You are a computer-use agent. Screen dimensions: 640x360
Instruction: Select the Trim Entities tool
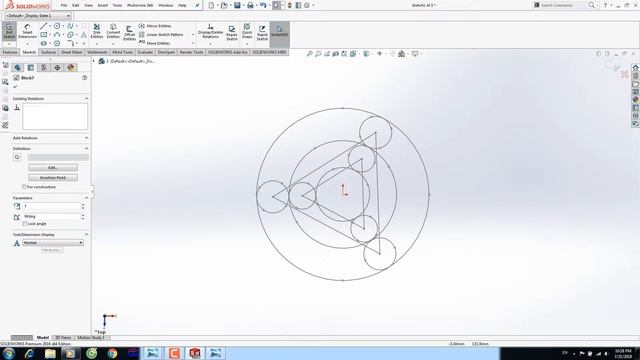97,31
